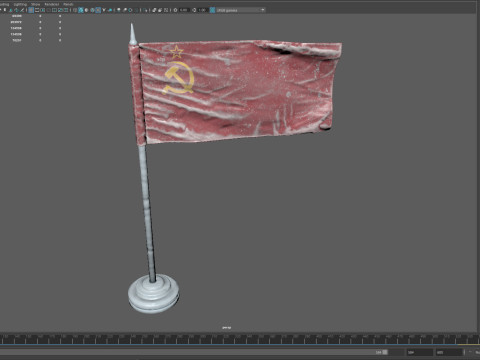The image size is (480, 360).
Task: Click the X-Ray display icon
Action: (154, 10)
